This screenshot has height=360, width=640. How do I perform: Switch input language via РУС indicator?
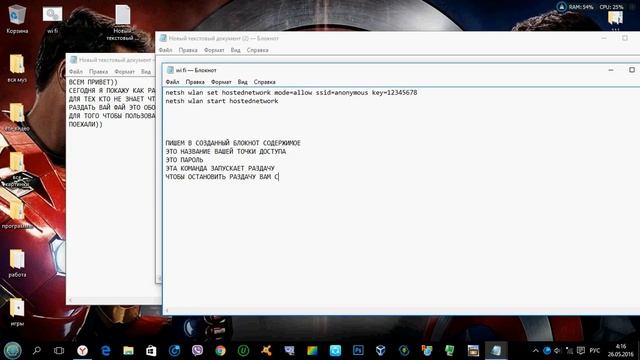click(x=595, y=351)
